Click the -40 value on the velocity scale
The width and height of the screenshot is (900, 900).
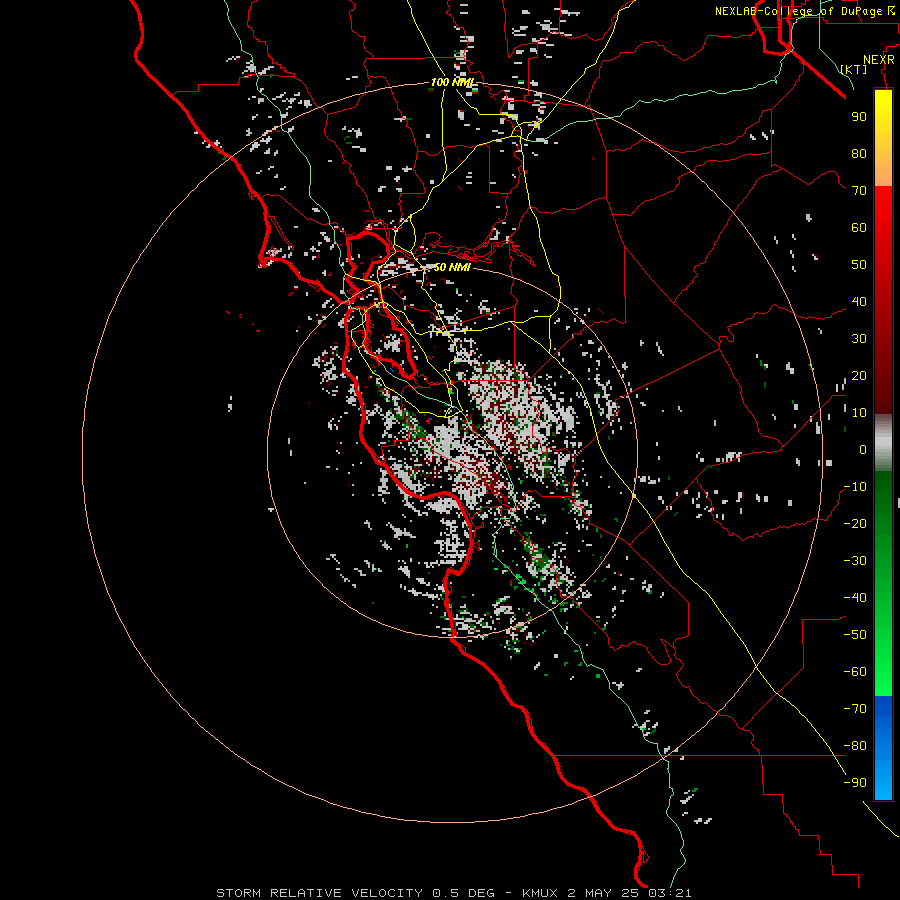[x=855, y=598]
